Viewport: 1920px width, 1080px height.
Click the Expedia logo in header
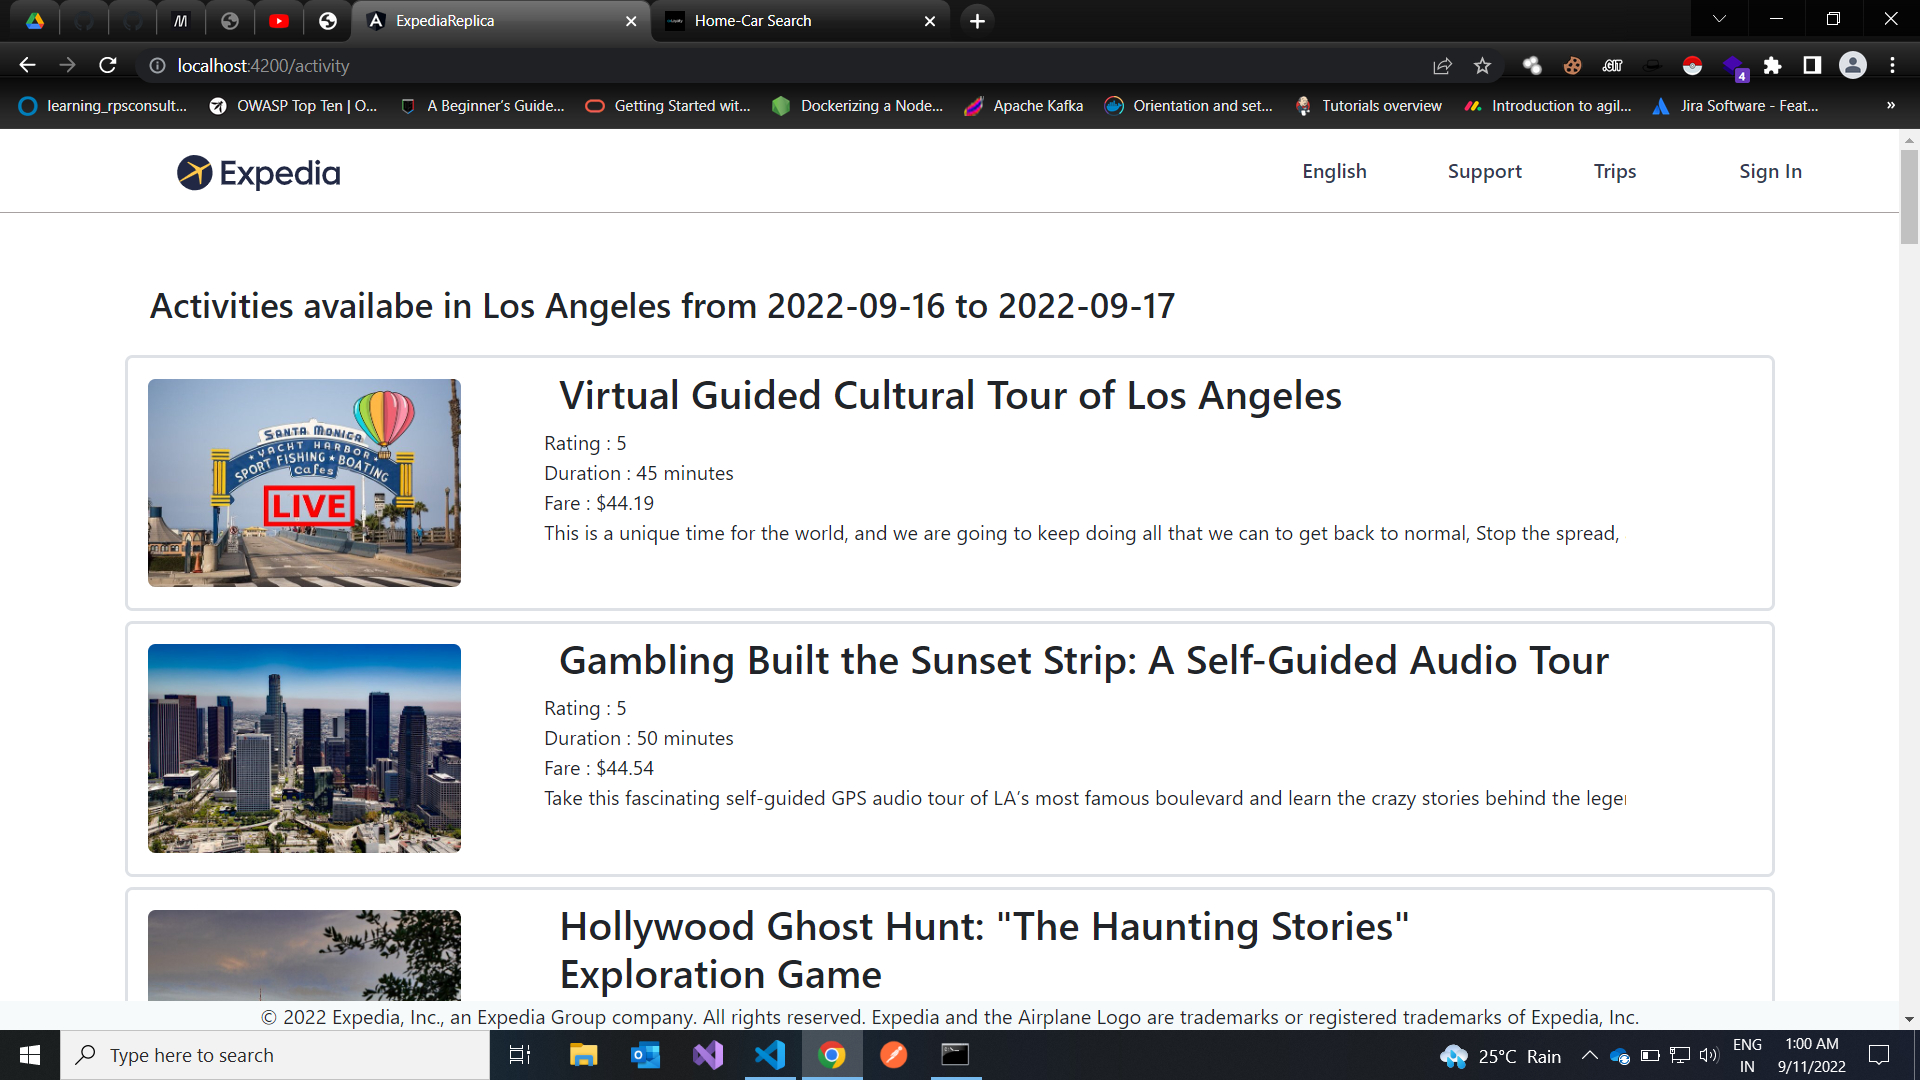pos(258,173)
